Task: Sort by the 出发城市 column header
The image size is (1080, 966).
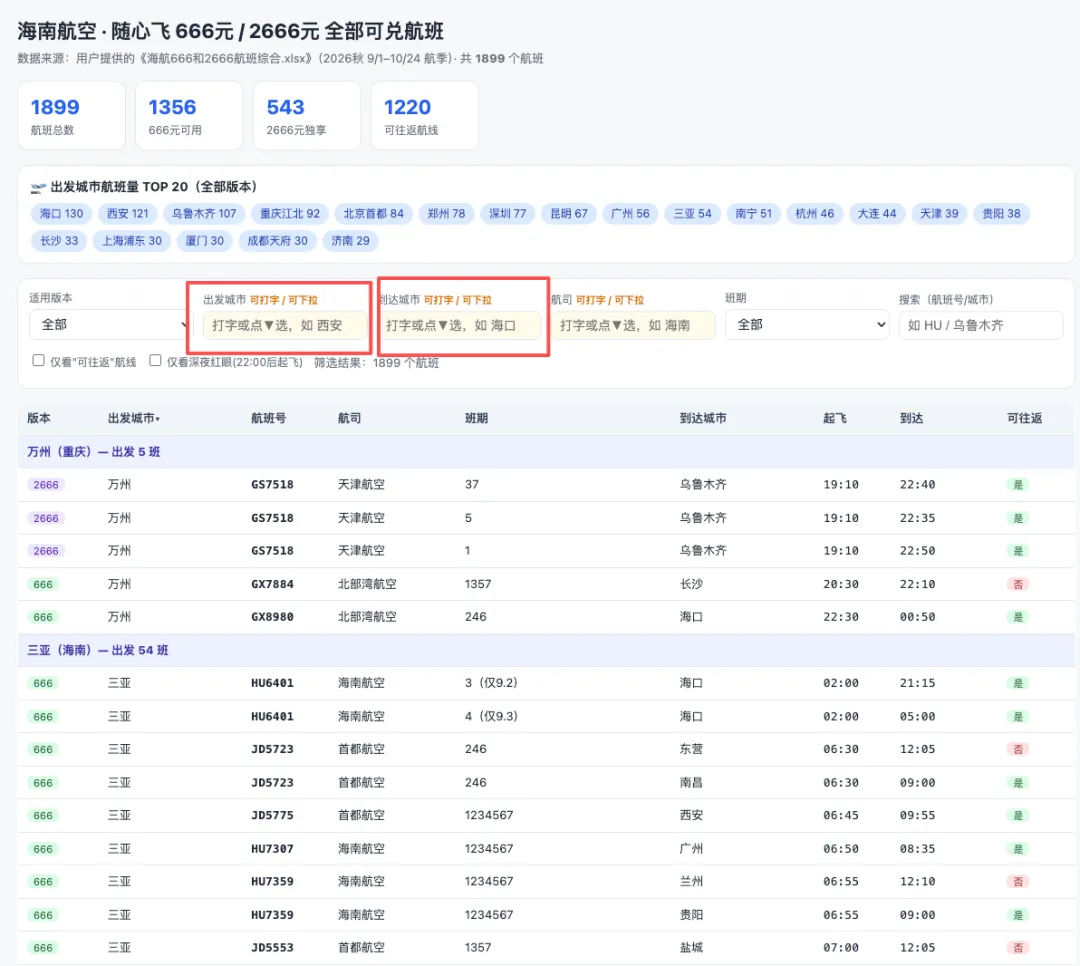Action: [x=134, y=418]
